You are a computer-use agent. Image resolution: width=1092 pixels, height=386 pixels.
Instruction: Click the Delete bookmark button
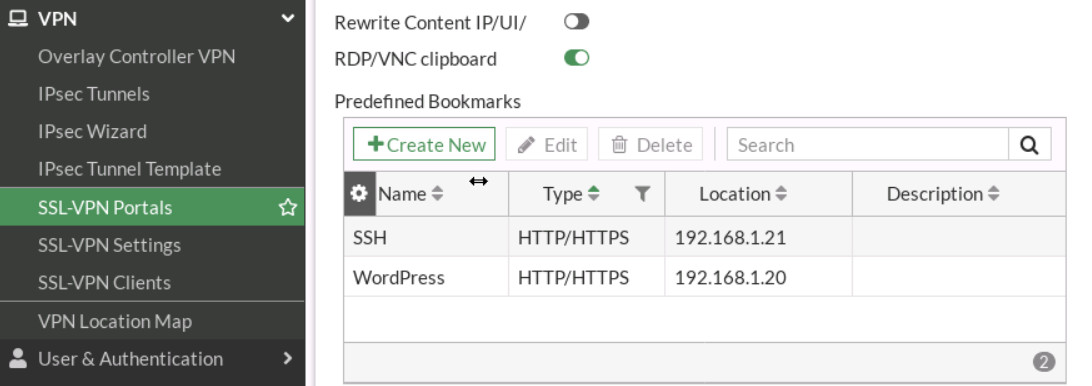650,144
